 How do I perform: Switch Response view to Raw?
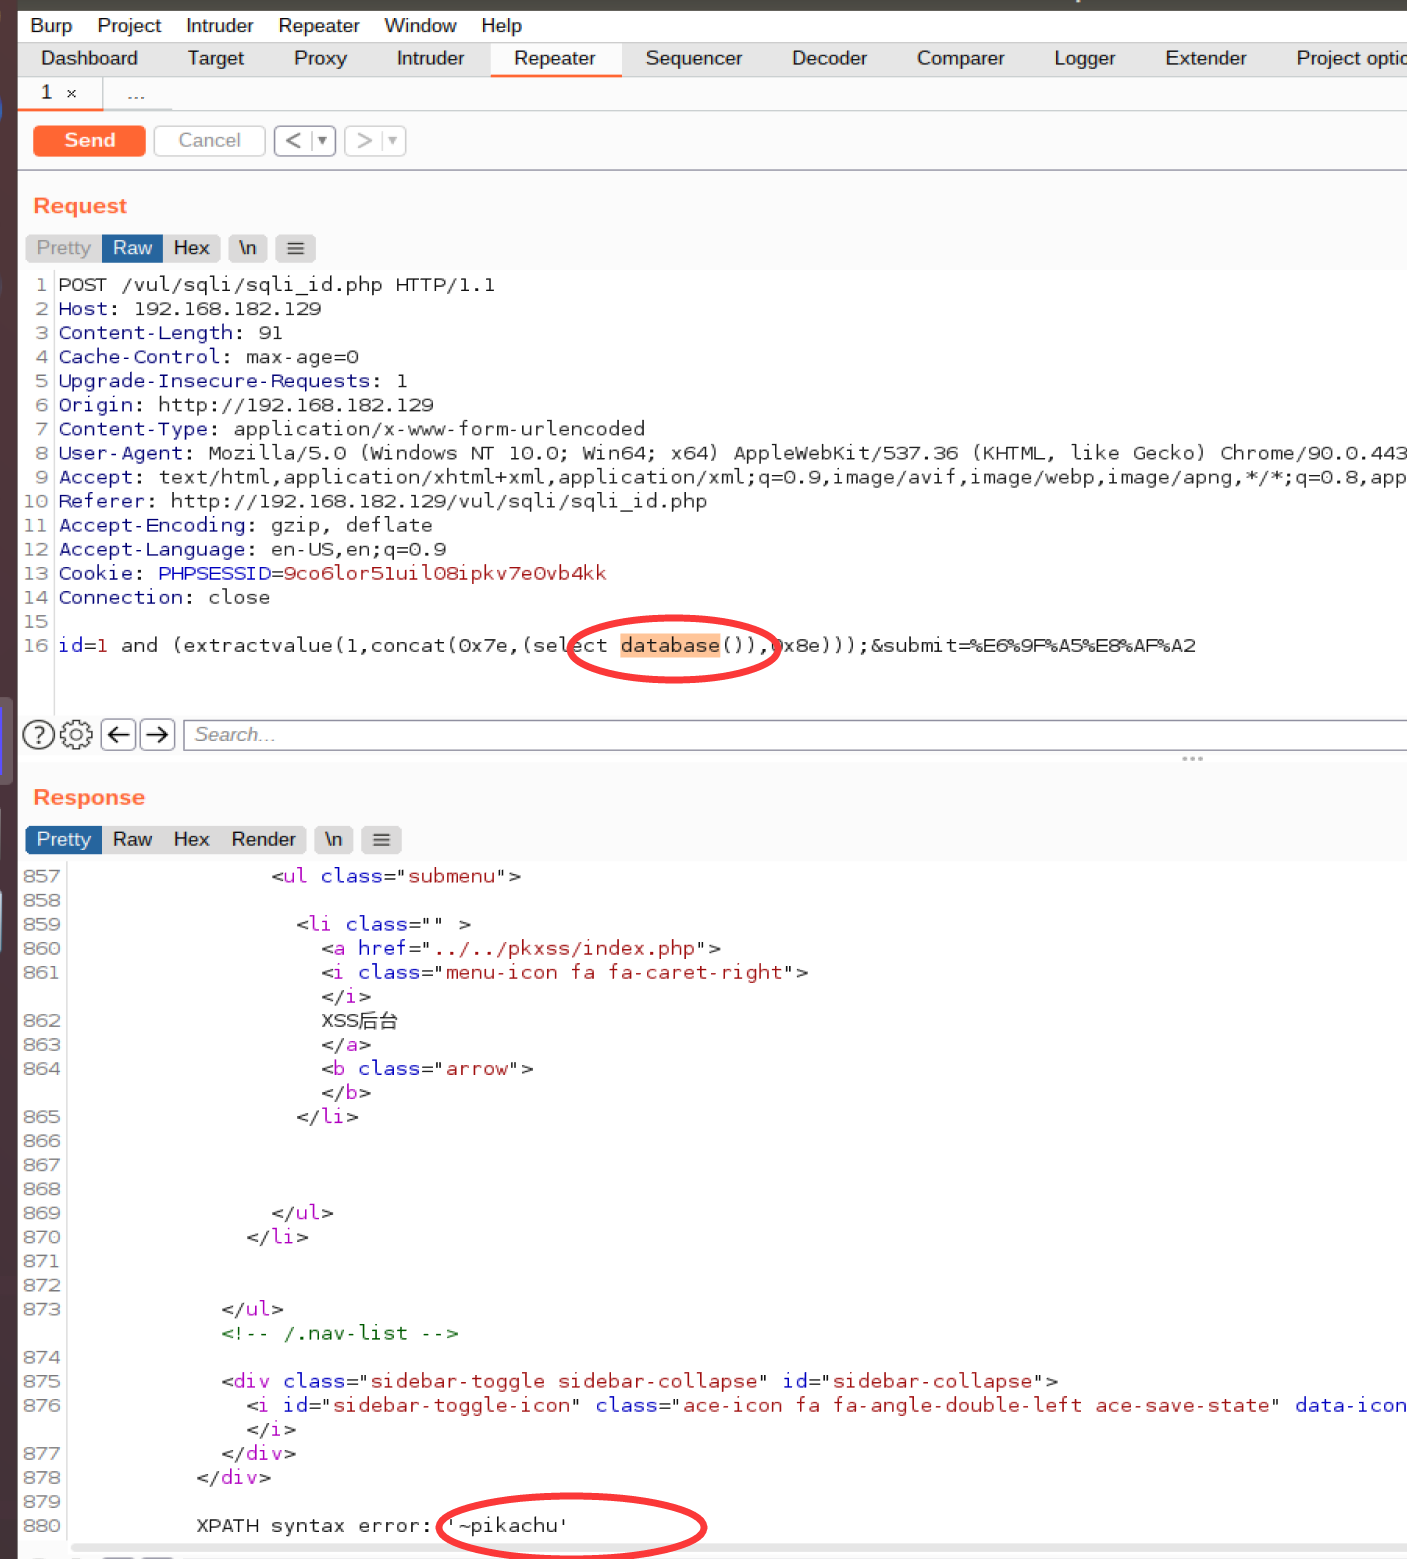pos(132,839)
